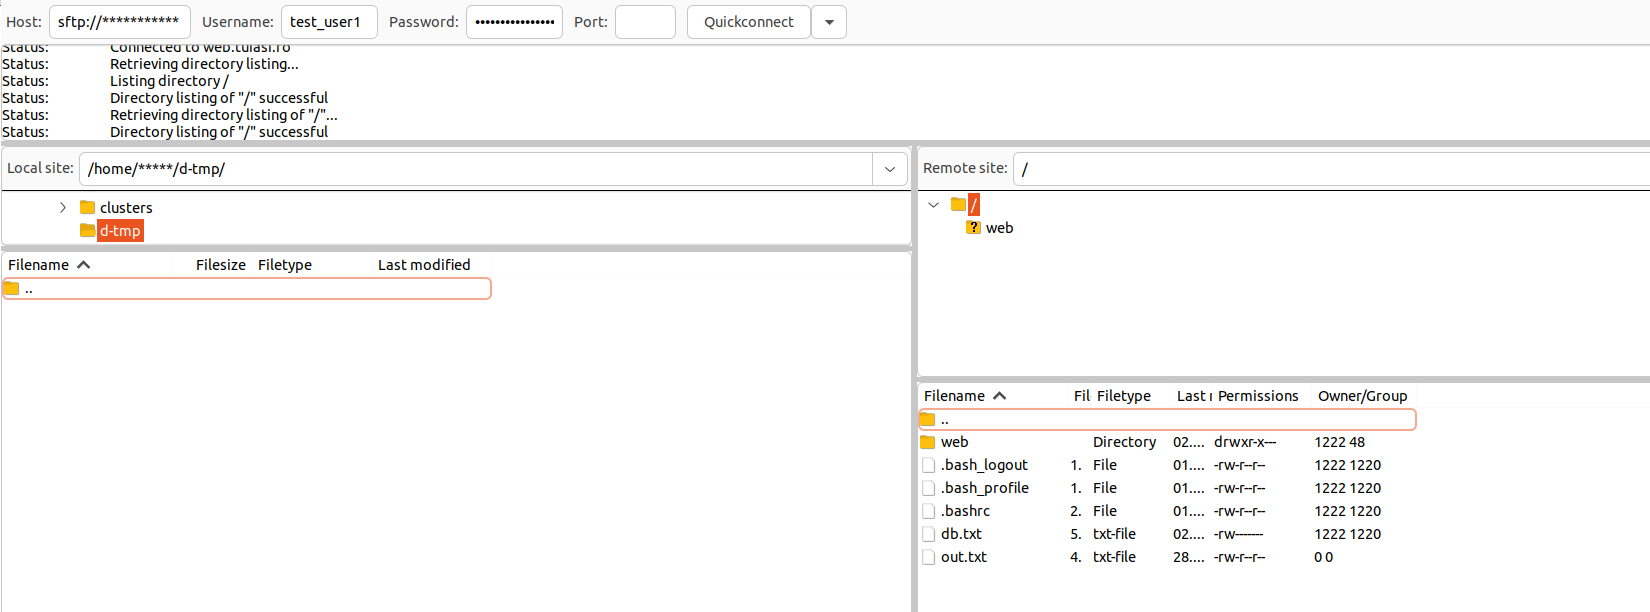
Task: Click the .bashrc file icon
Action: point(928,511)
